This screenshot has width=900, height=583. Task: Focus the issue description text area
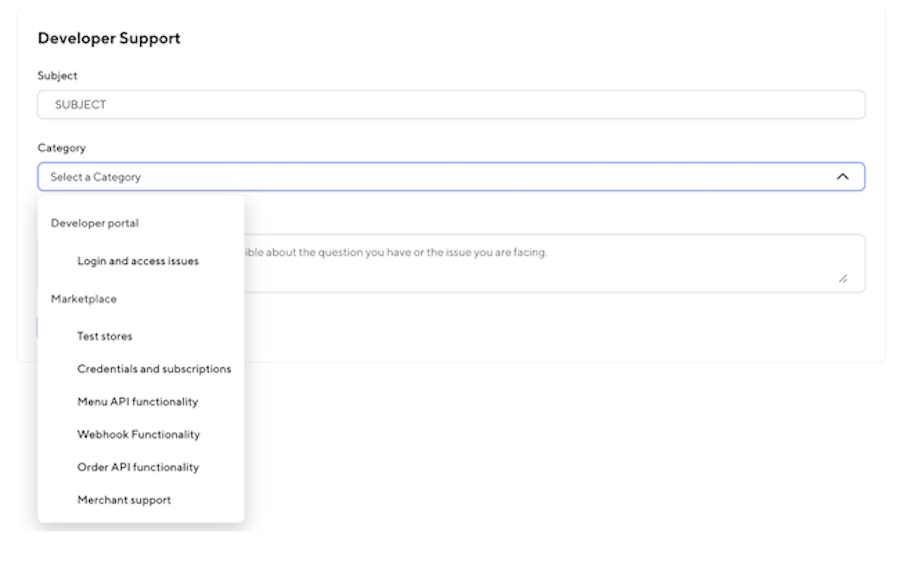coord(550,272)
